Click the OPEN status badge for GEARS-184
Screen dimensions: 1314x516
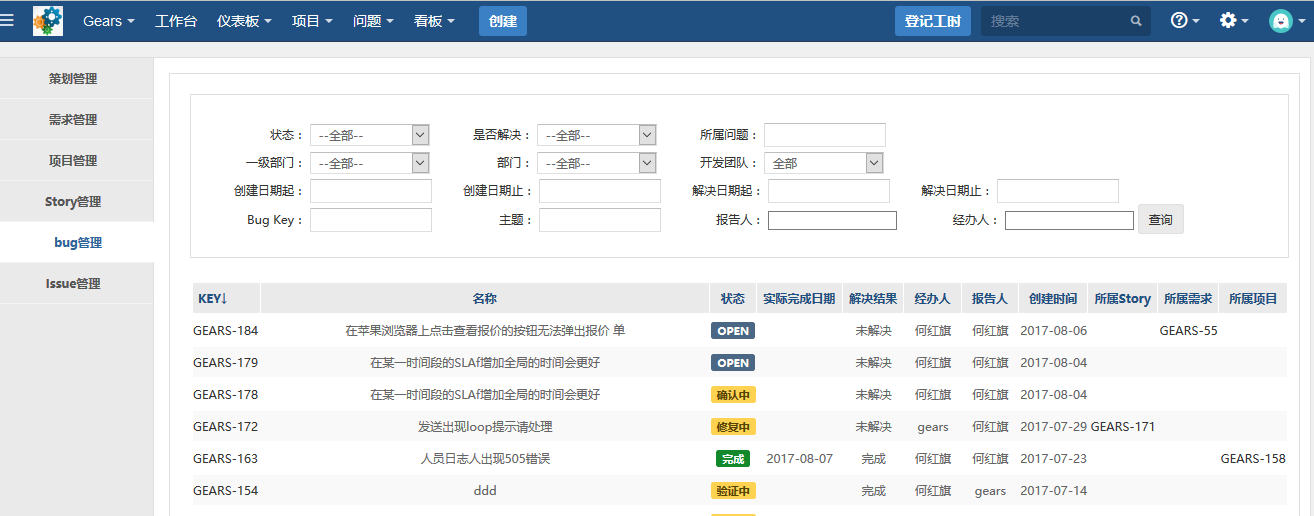733,331
